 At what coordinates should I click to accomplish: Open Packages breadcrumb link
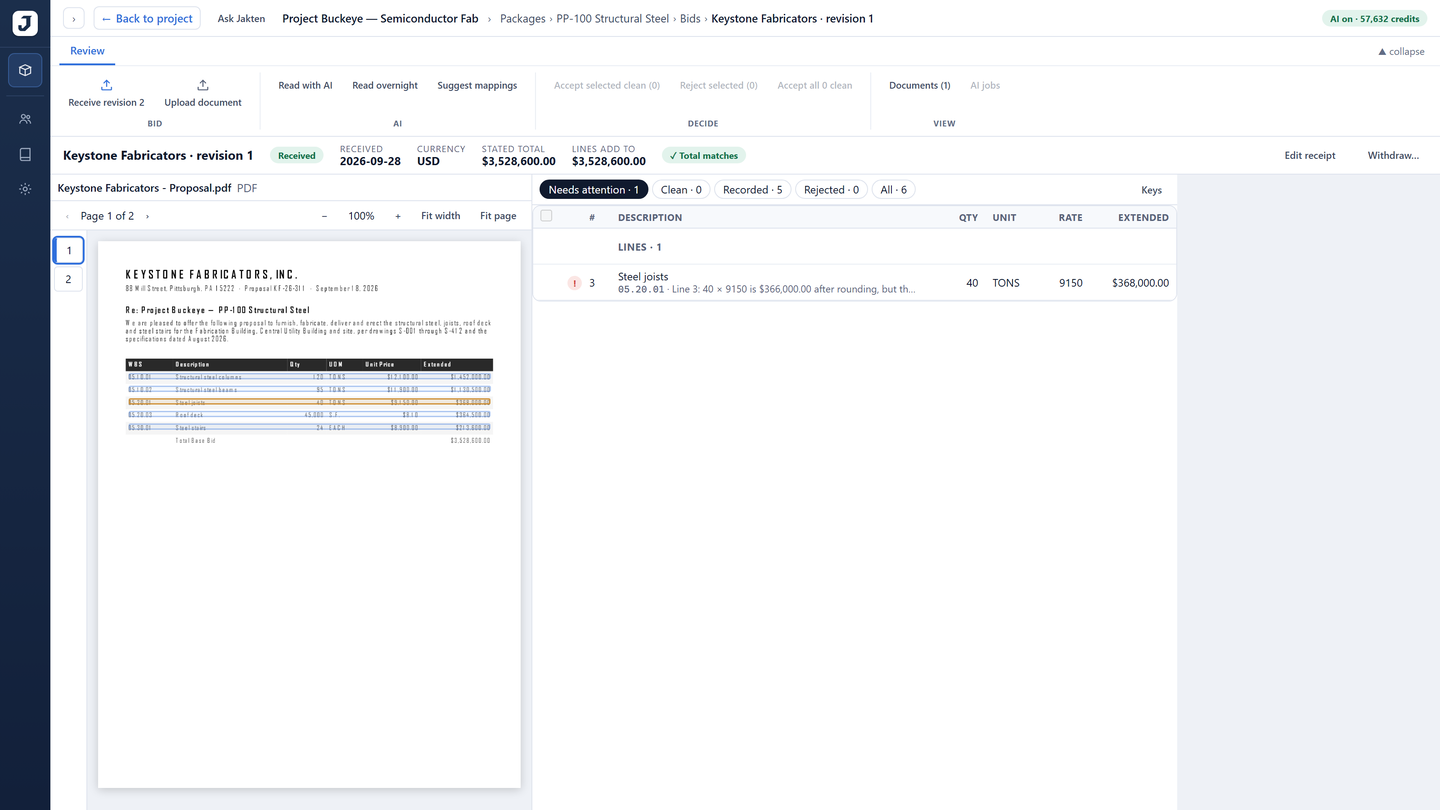[x=523, y=19]
